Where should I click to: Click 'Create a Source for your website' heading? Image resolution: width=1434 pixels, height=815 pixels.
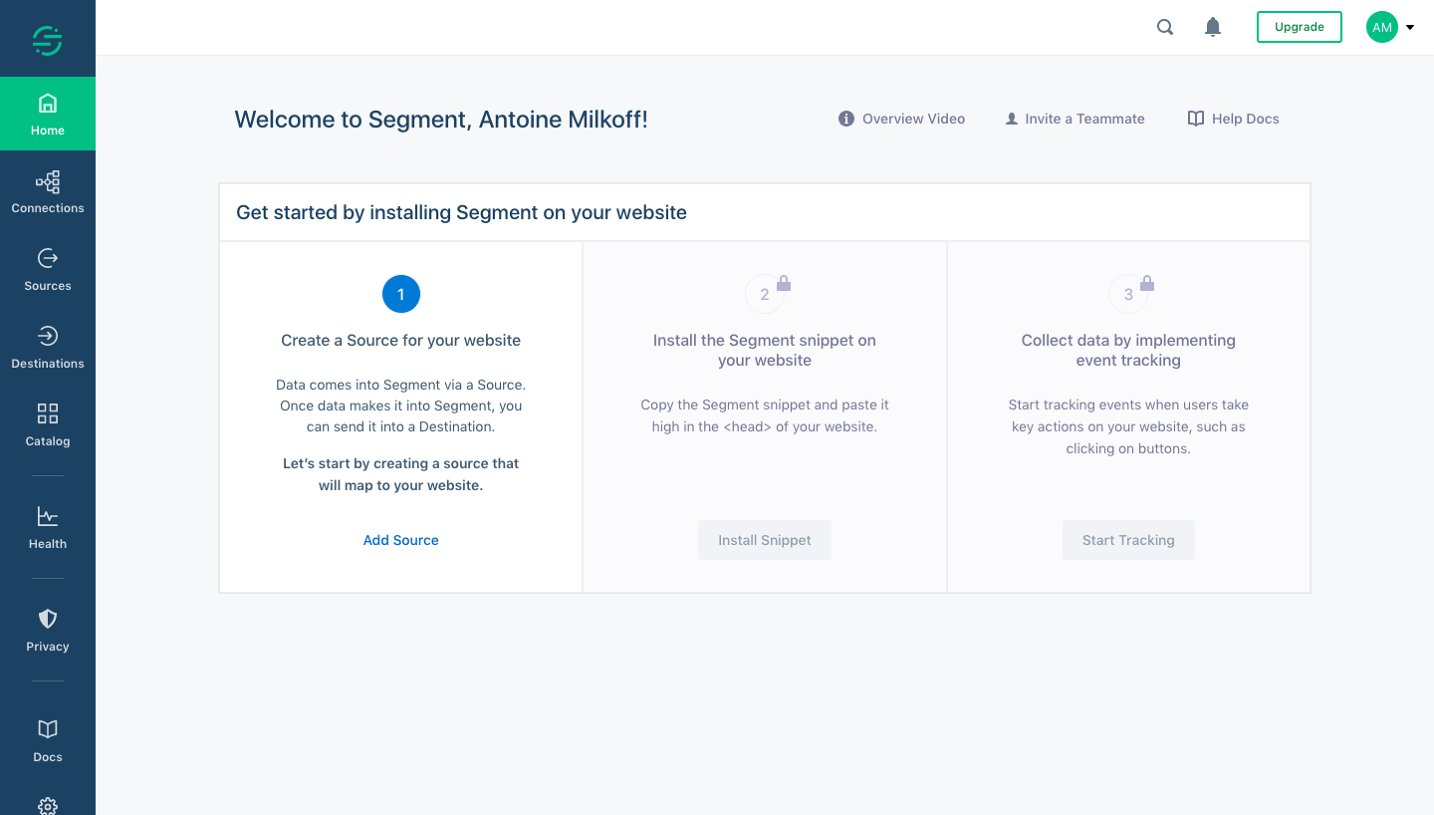coord(401,340)
